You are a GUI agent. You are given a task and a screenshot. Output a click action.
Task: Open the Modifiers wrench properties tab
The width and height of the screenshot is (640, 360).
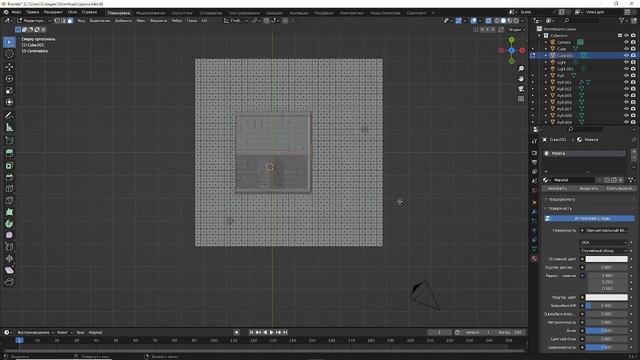534,212
